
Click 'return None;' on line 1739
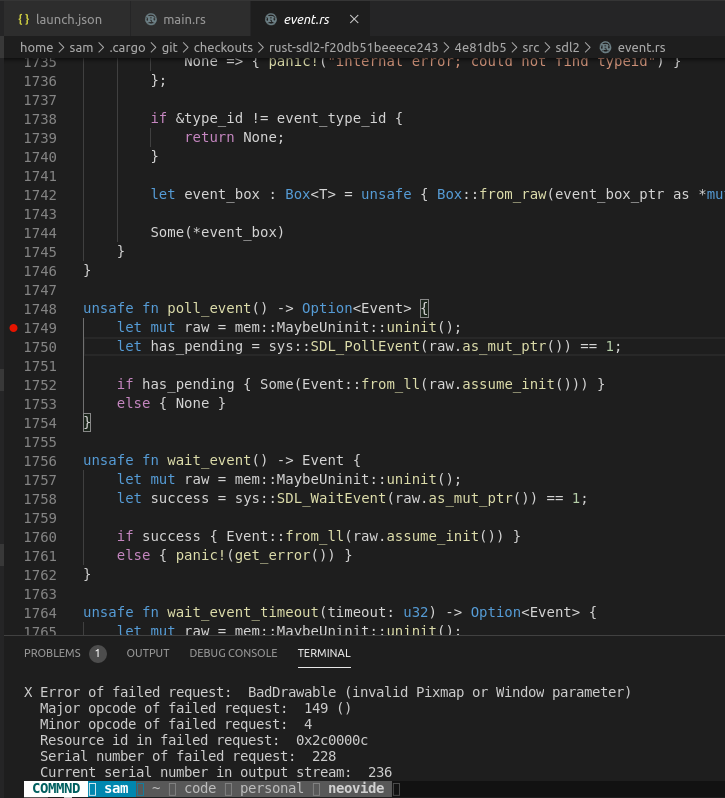click(235, 137)
